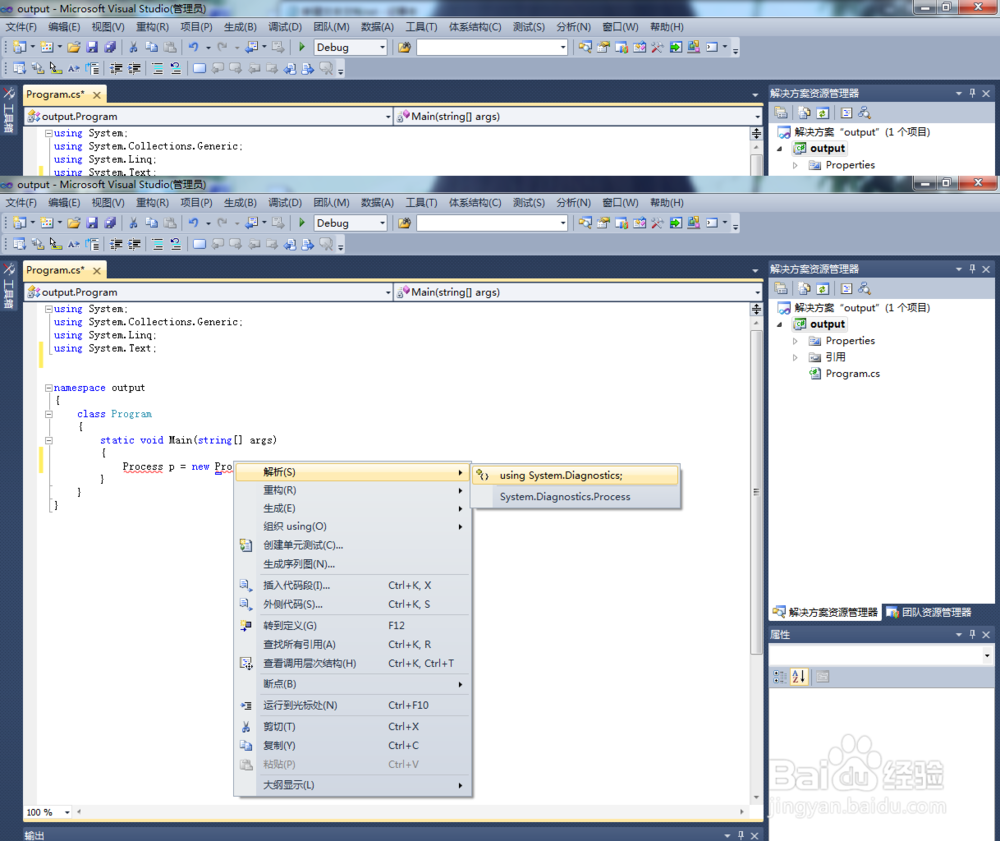Collapse output project node in front Solution Explorer
The image size is (1000, 841).
(x=779, y=325)
